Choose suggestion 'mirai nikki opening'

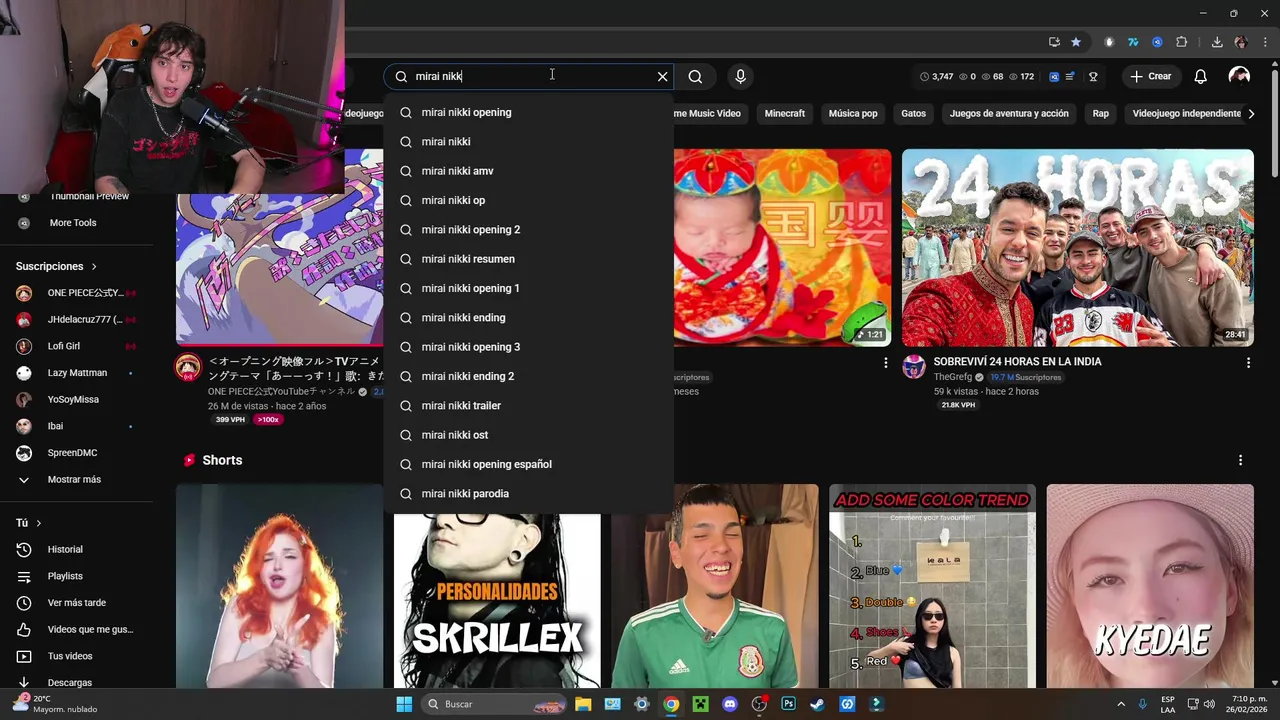[x=528, y=112]
